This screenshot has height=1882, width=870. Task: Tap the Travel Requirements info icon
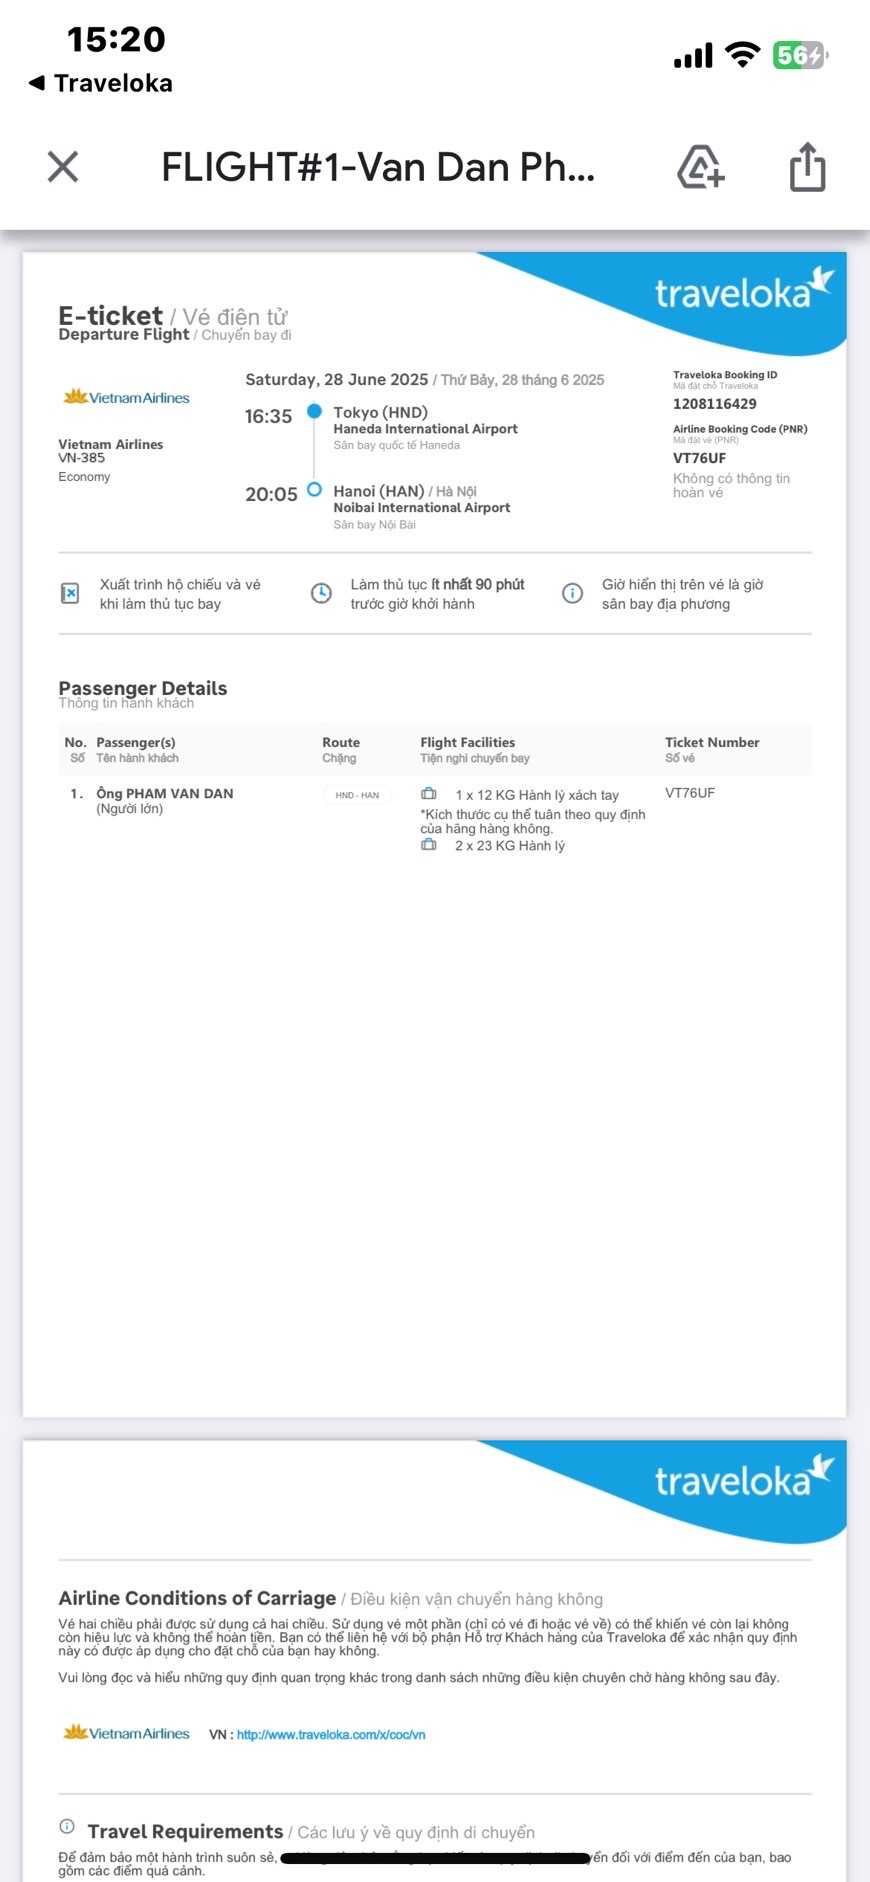(67, 1827)
